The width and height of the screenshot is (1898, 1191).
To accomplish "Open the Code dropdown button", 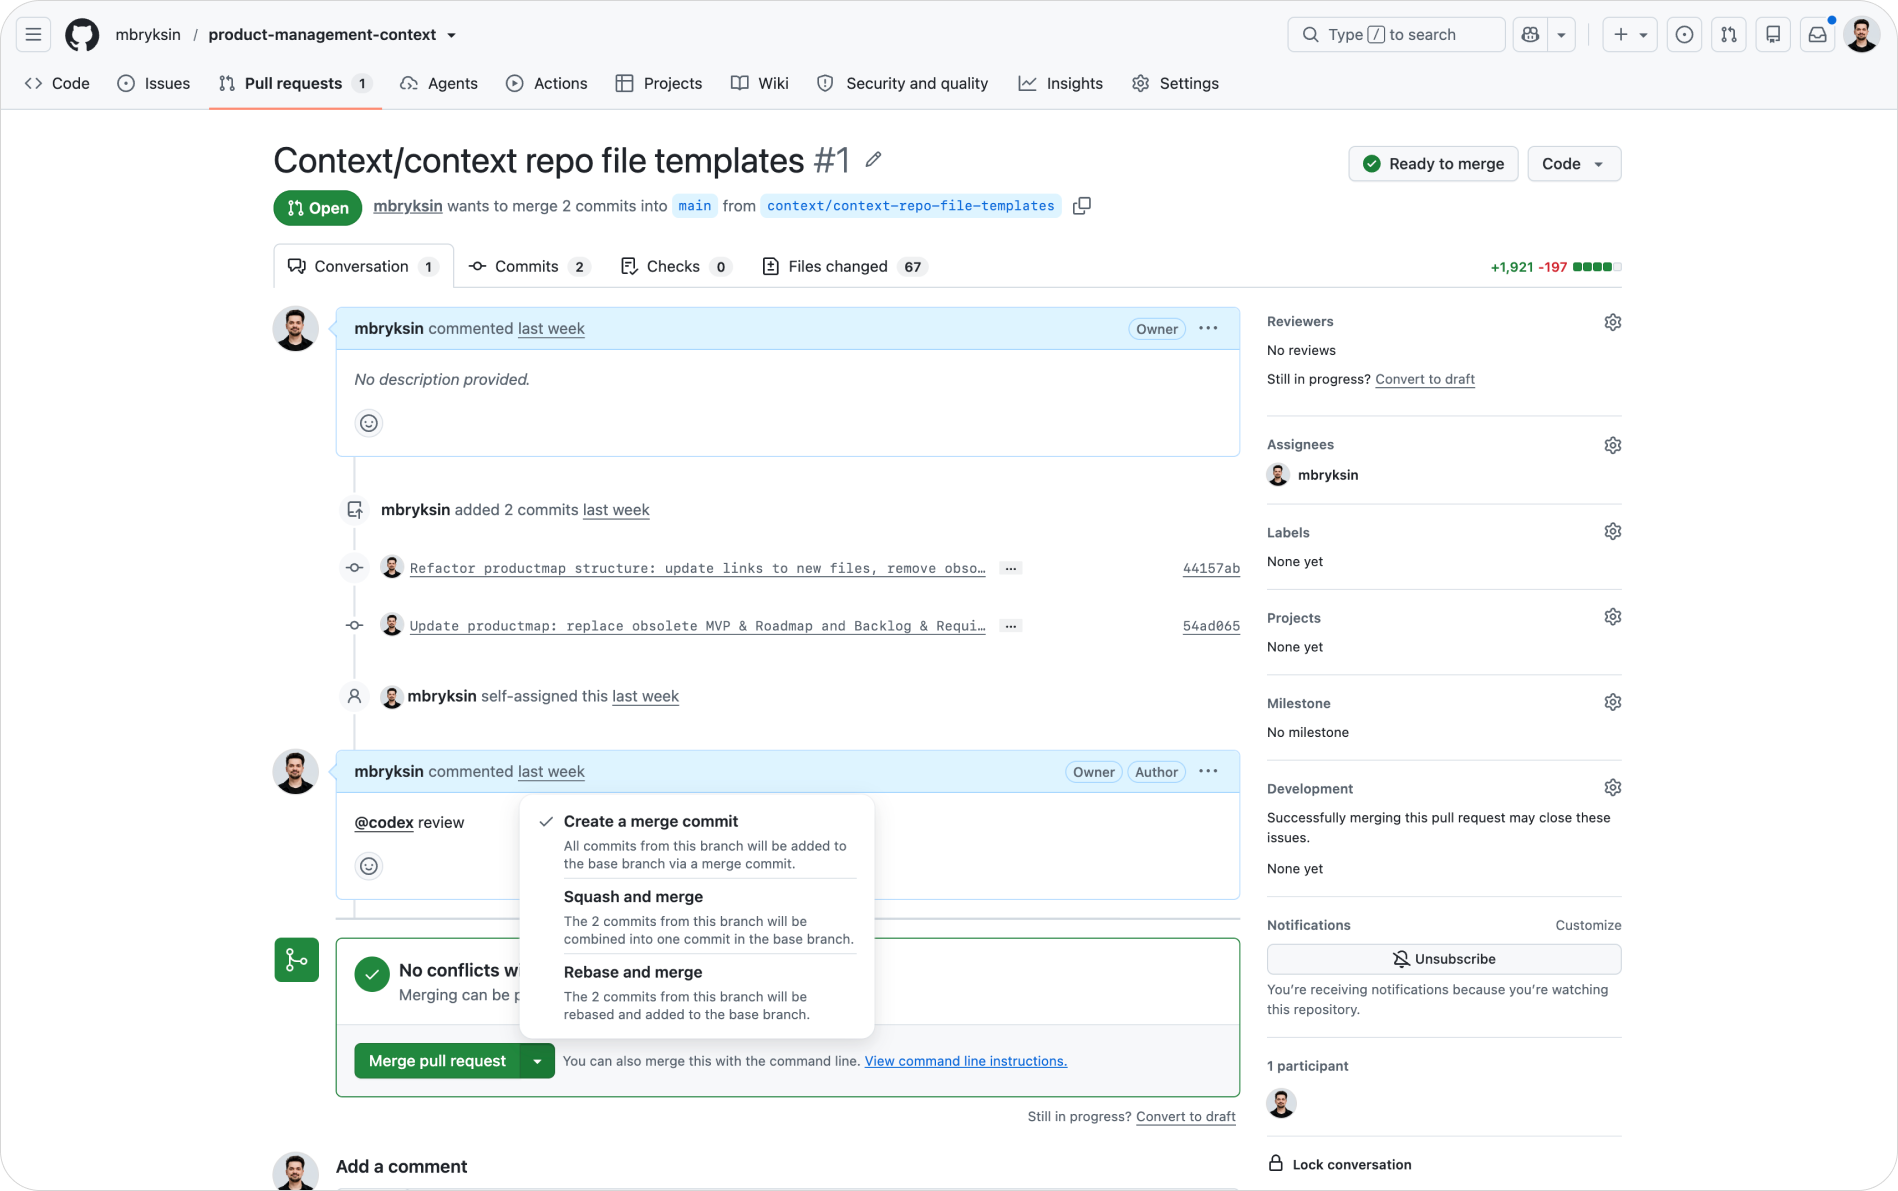I will (x=1573, y=164).
